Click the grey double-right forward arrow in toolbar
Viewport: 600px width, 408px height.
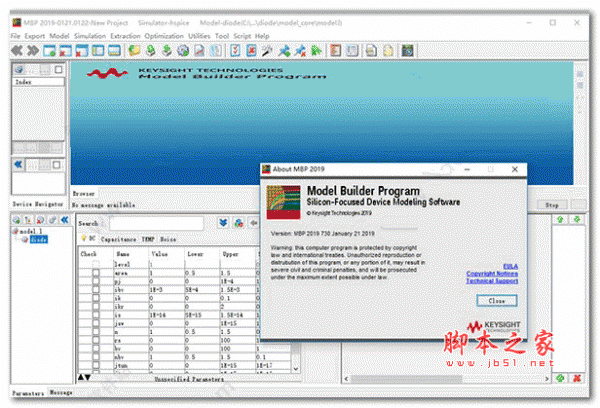(x=33, y=51)
